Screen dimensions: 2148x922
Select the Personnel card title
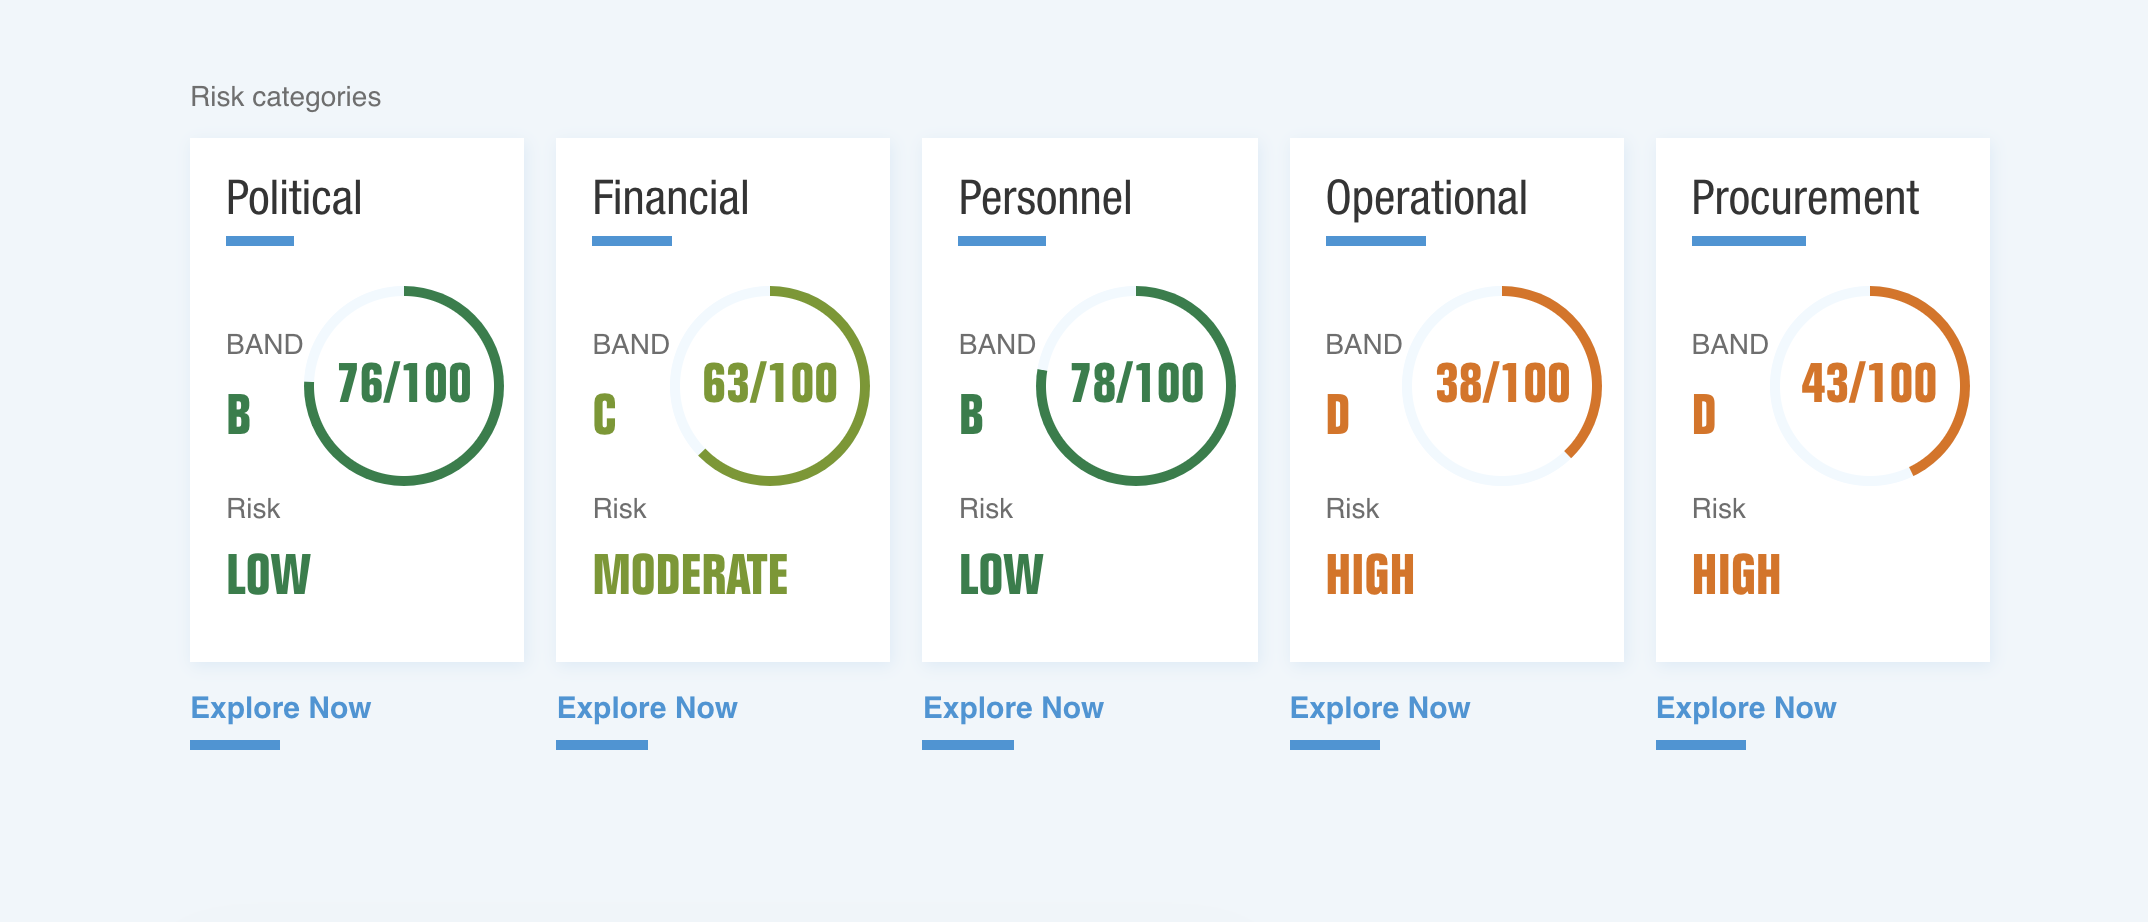coord(1045,198)
